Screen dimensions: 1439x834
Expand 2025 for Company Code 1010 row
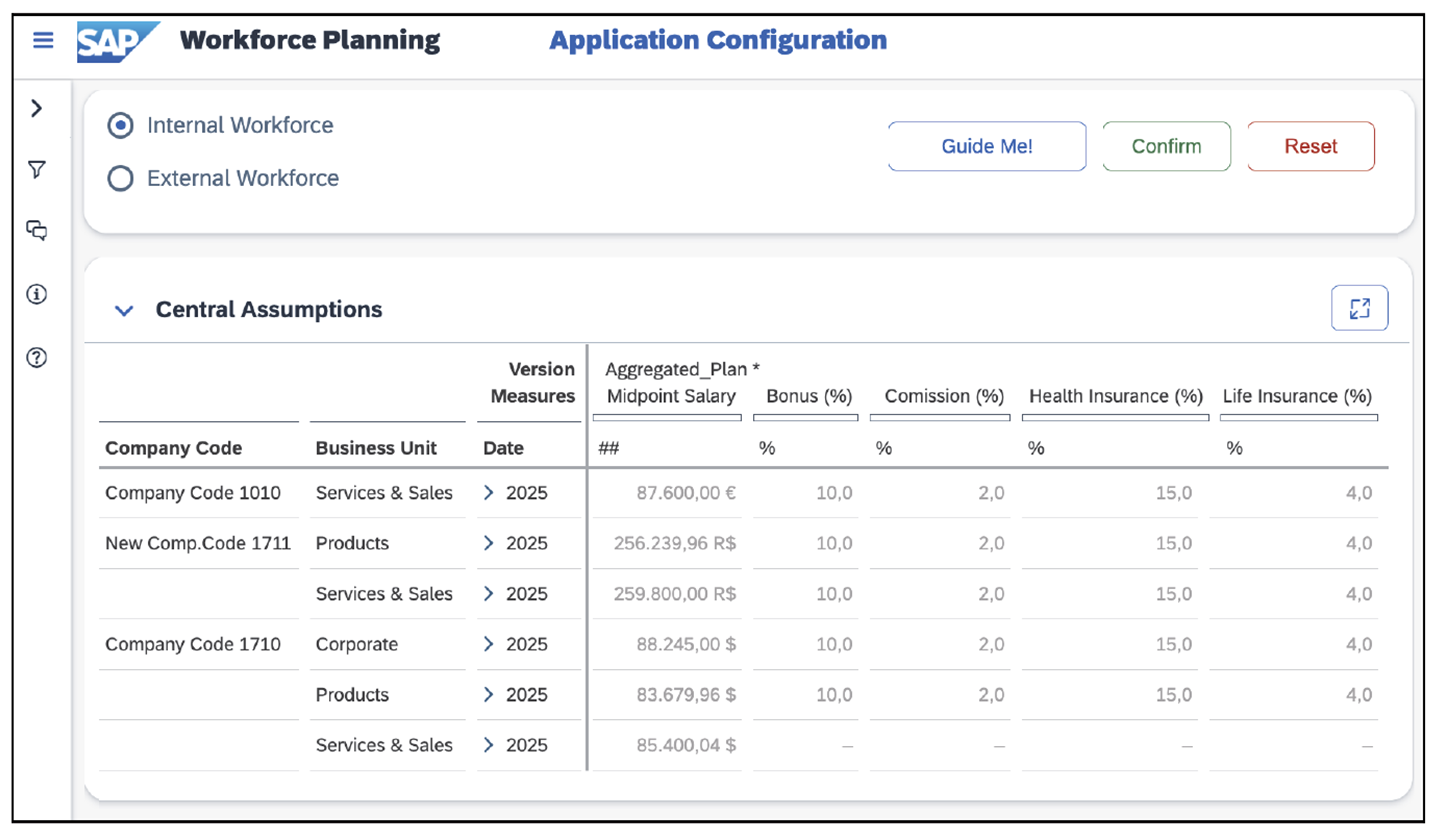[x=489, y=493]
